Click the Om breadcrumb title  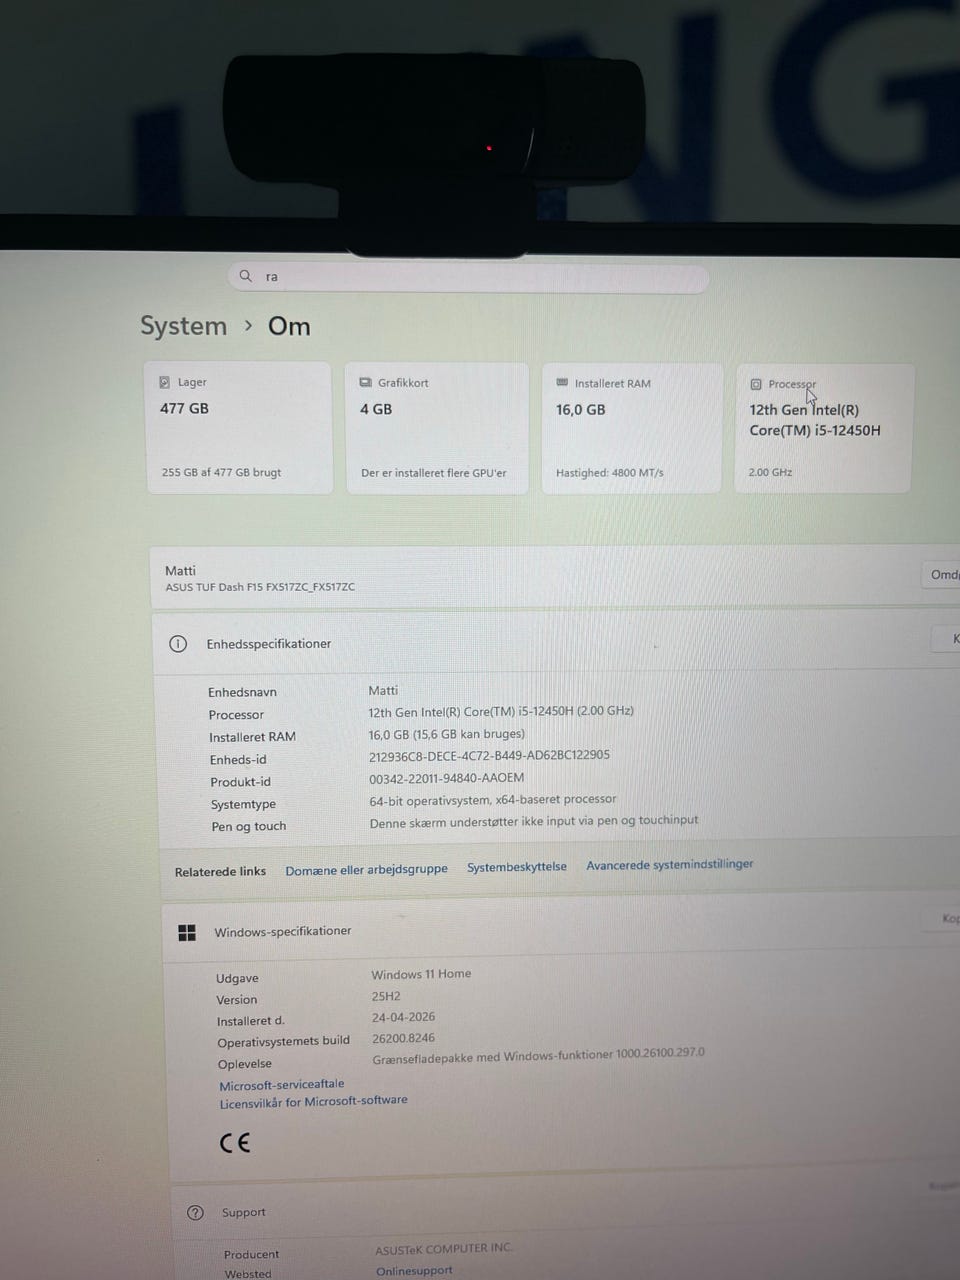coord(289,326)
